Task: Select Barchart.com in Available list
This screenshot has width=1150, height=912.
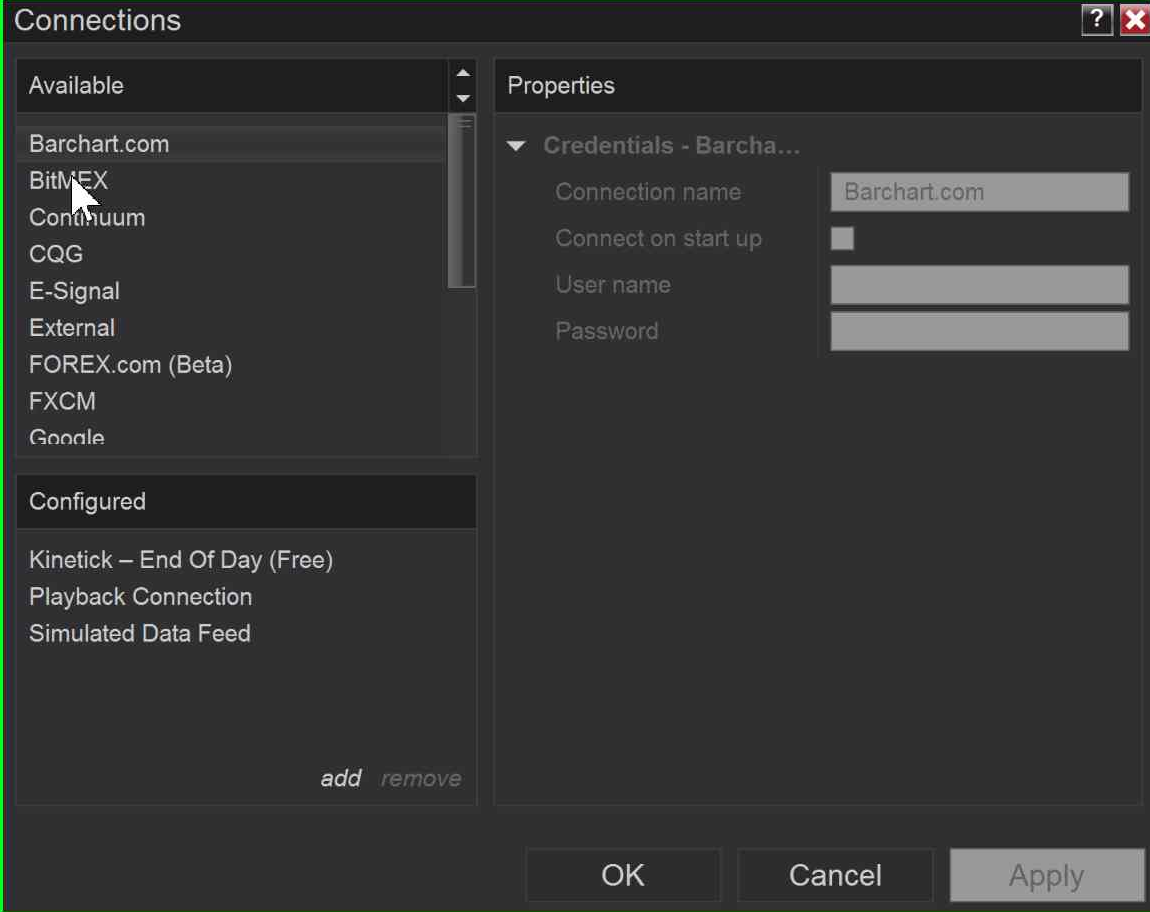Action: 231,144
